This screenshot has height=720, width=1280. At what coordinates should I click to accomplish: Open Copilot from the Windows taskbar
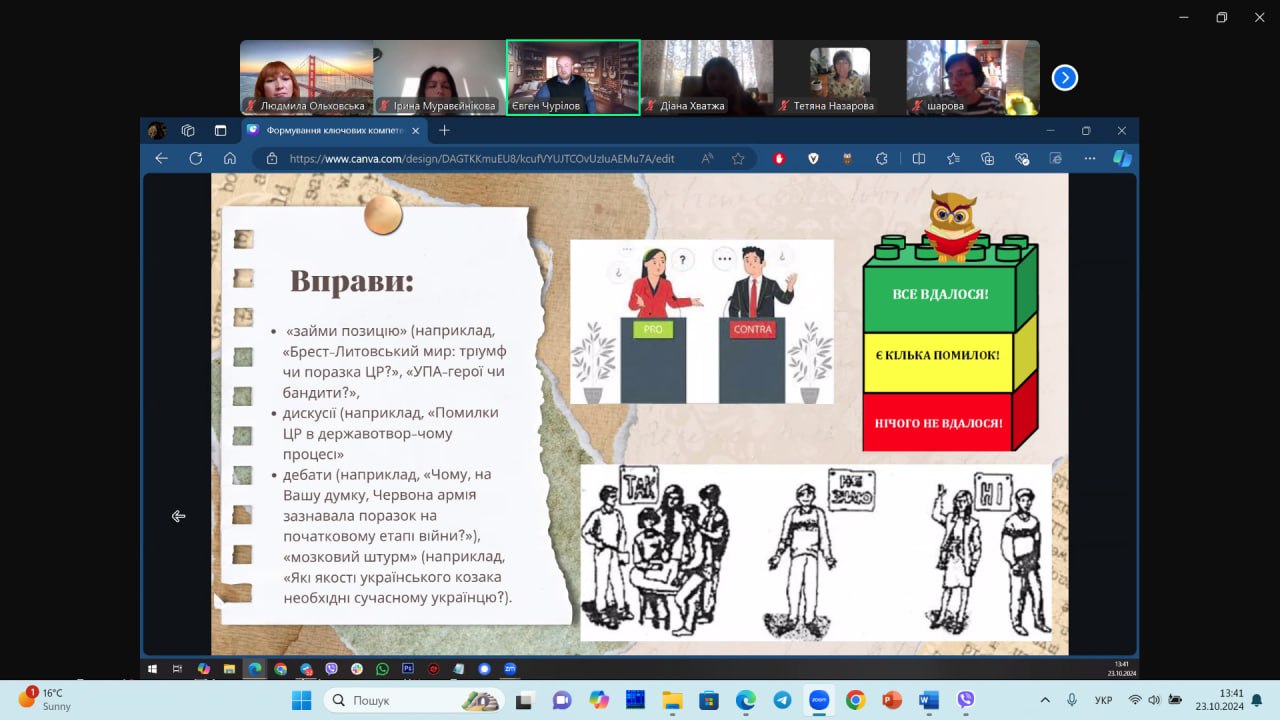(598, 700)
